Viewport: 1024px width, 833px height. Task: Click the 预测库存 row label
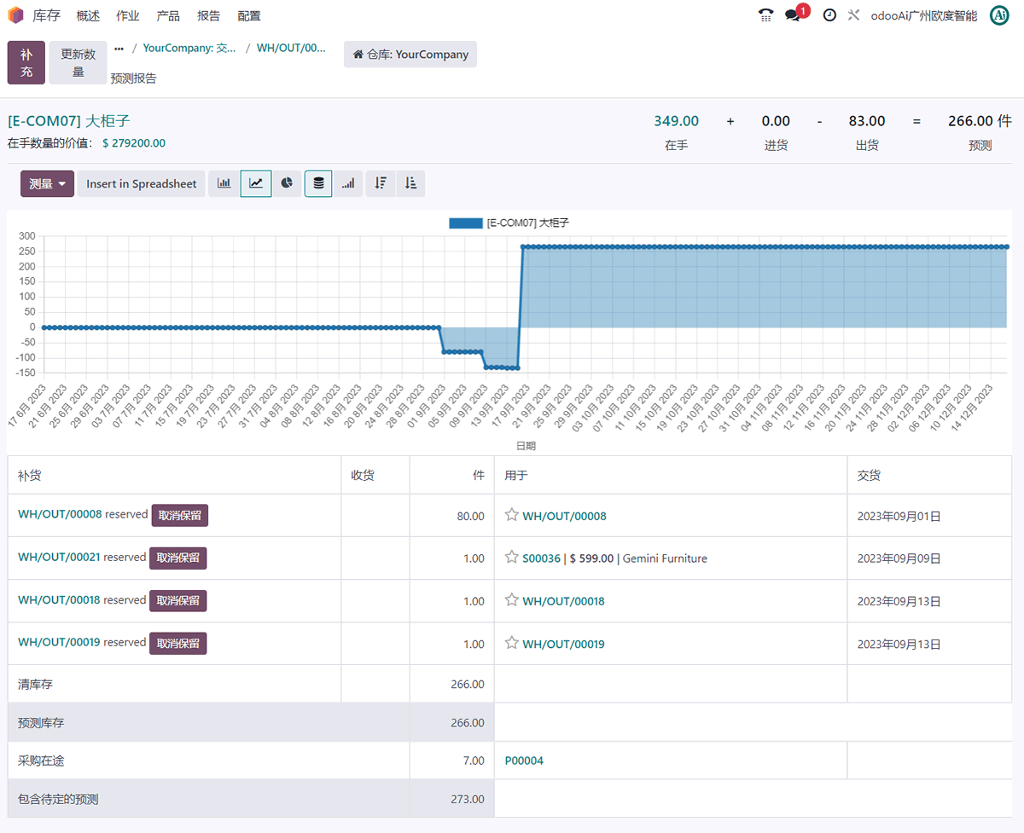(41, 723)
